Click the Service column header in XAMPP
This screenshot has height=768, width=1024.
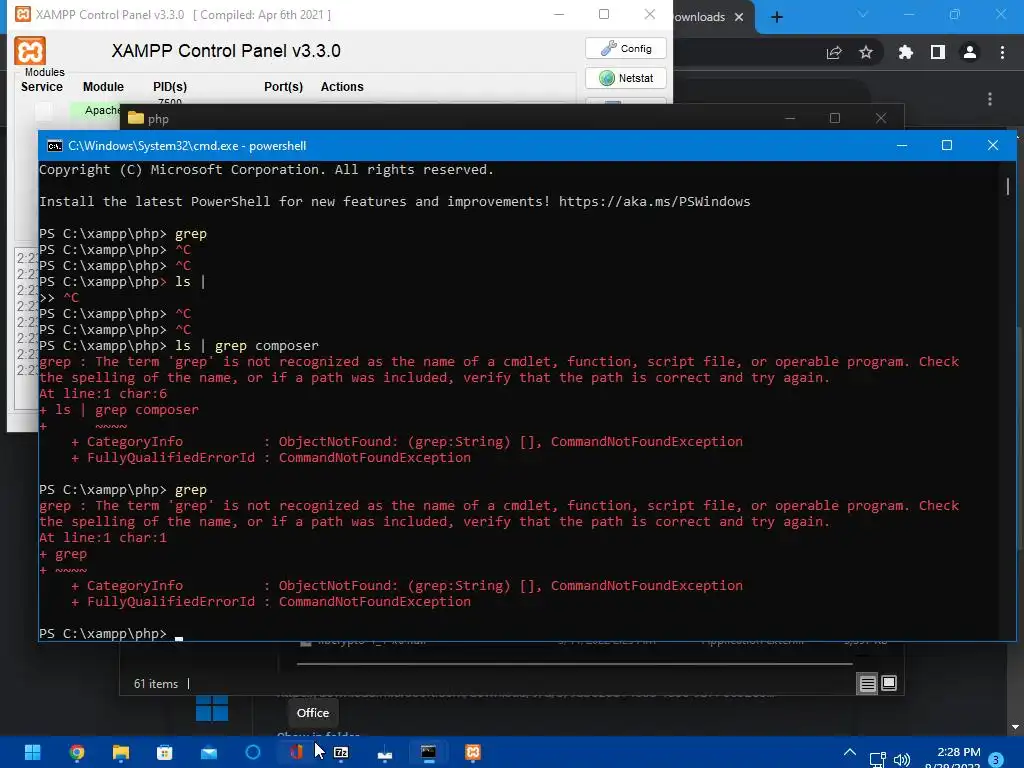pos(42,87)
